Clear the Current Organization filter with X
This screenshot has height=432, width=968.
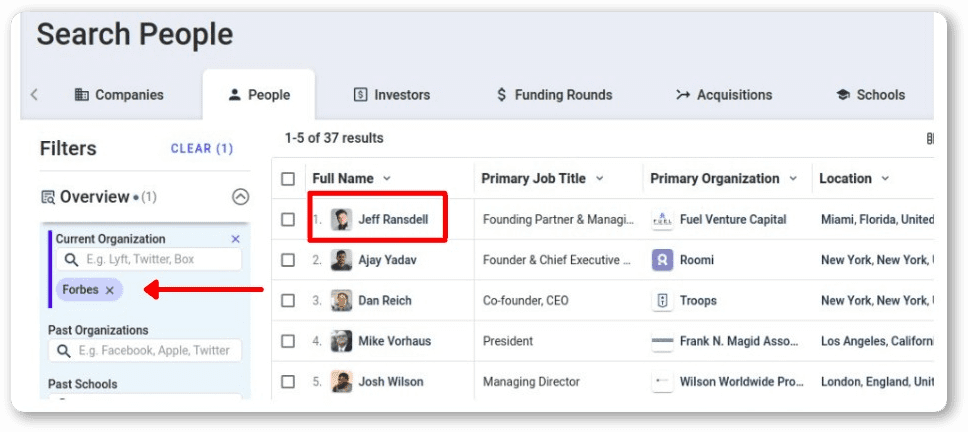236,239
